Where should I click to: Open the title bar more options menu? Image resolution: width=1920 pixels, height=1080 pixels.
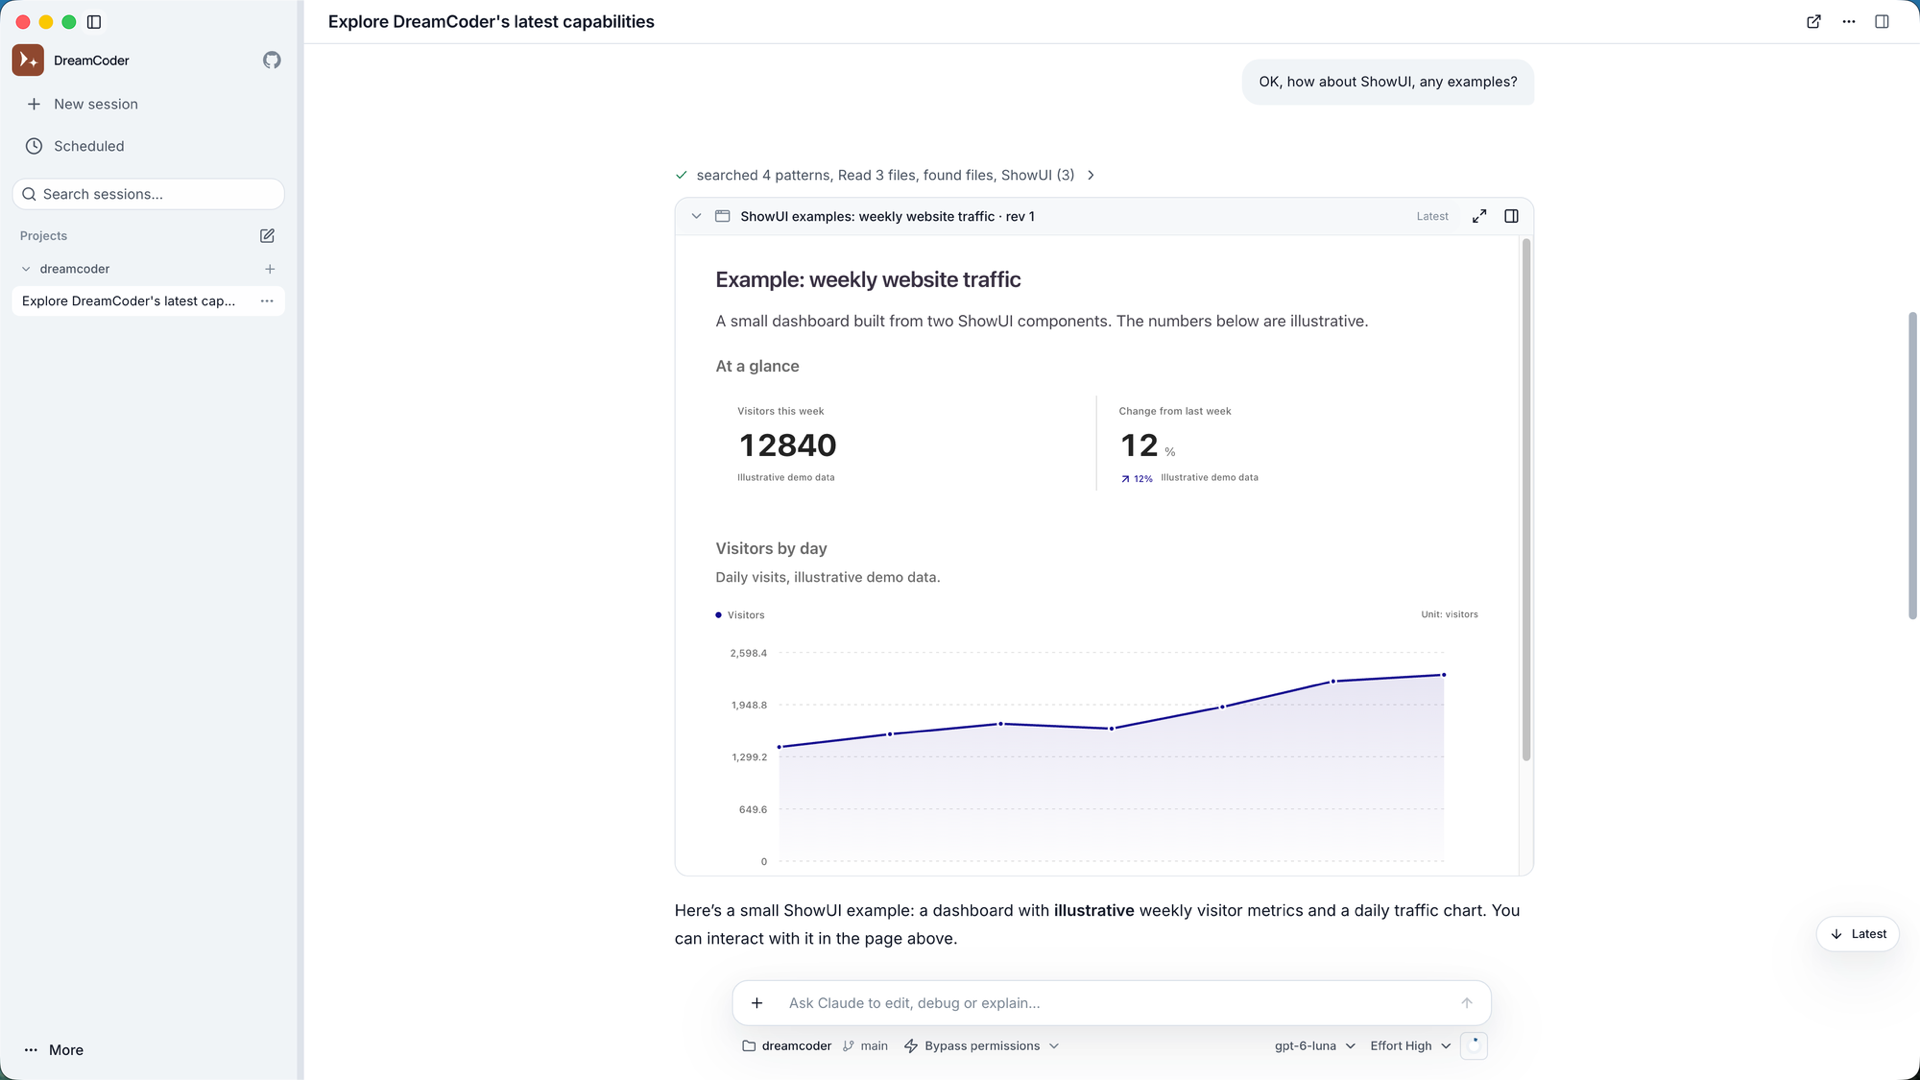[1849, 22]
